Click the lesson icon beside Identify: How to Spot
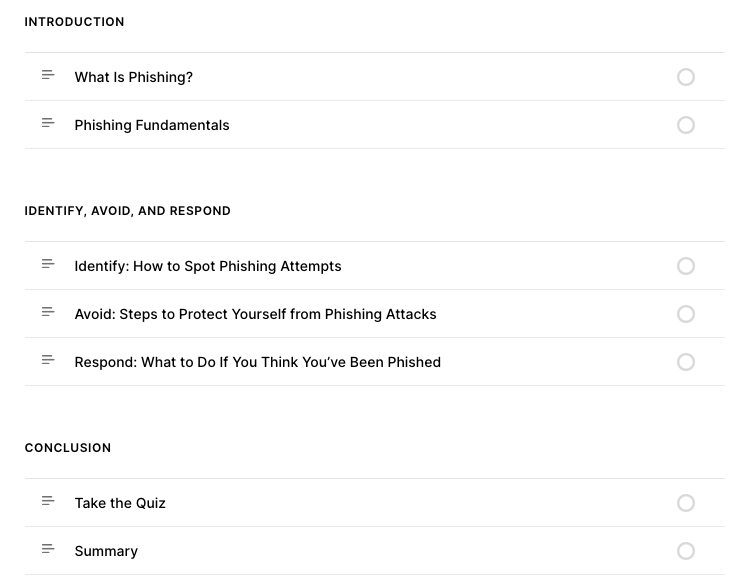The height and width of the screenshot is (588, 738). point(48,265)
